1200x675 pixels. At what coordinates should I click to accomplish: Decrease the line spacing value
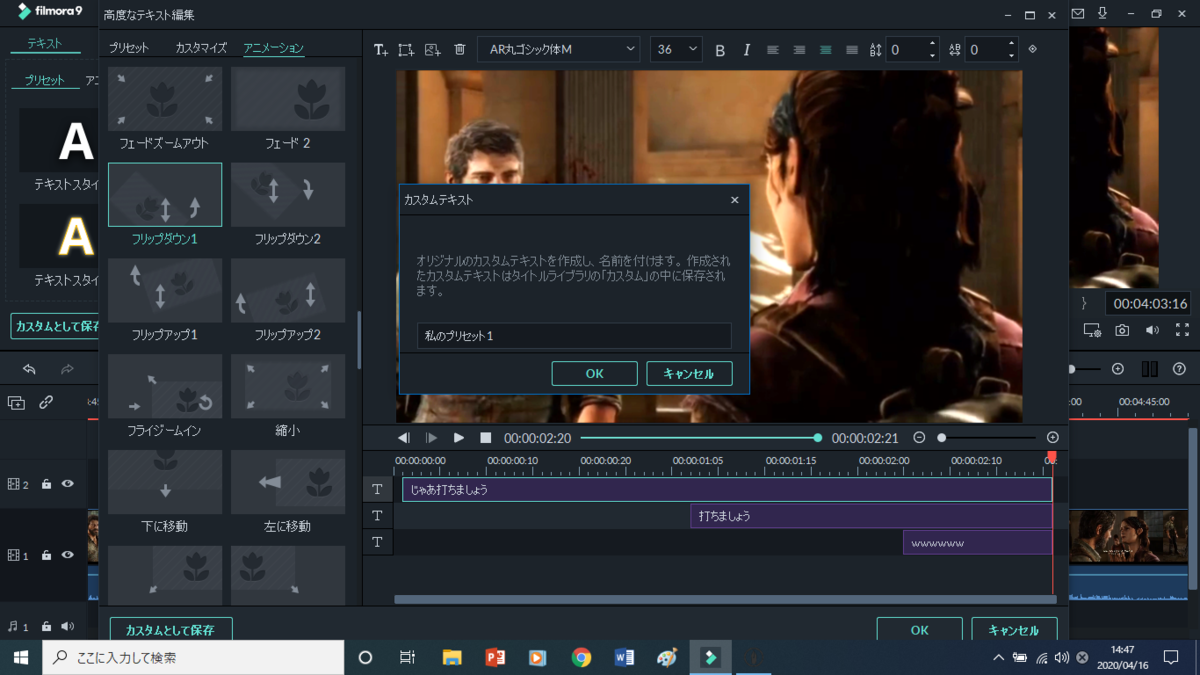click(x=933, y=55)
